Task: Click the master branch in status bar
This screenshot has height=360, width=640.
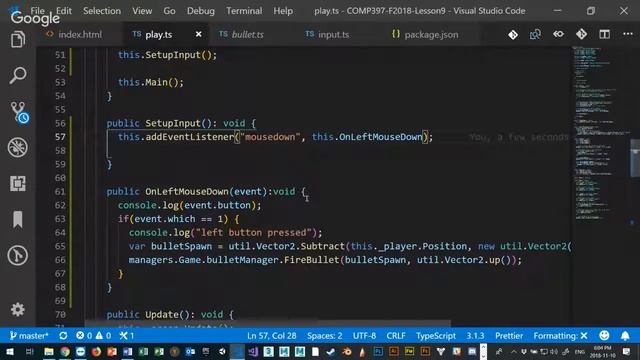Action: (29, 336)
